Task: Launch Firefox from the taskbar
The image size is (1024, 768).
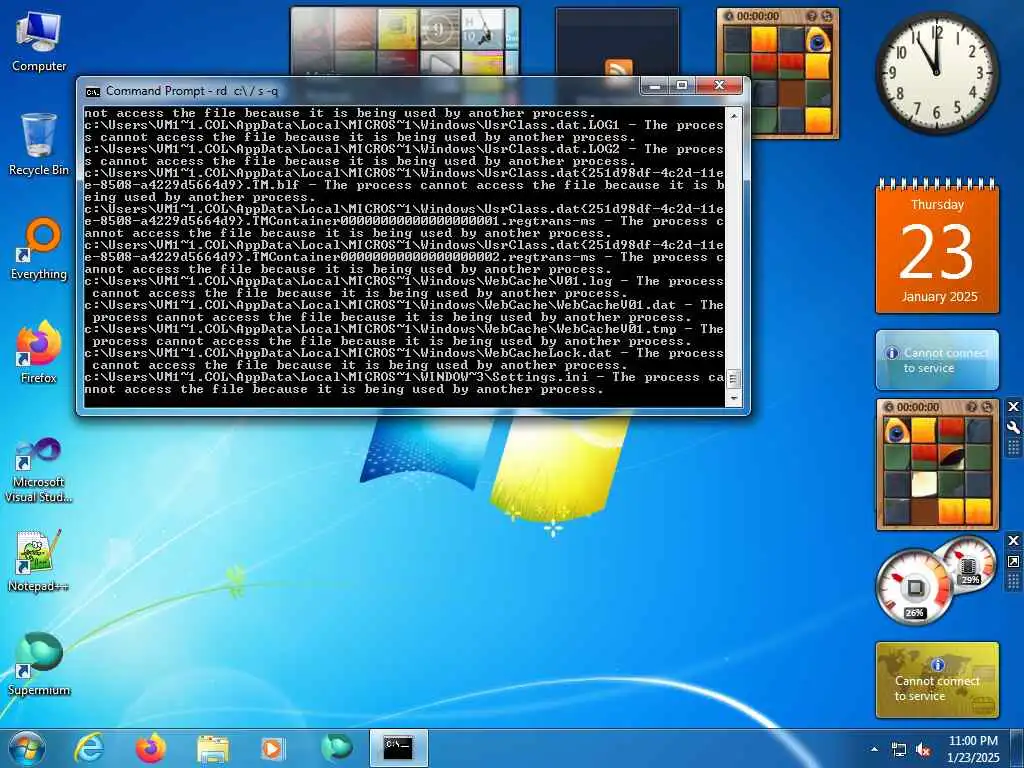Action: (150, 748)
